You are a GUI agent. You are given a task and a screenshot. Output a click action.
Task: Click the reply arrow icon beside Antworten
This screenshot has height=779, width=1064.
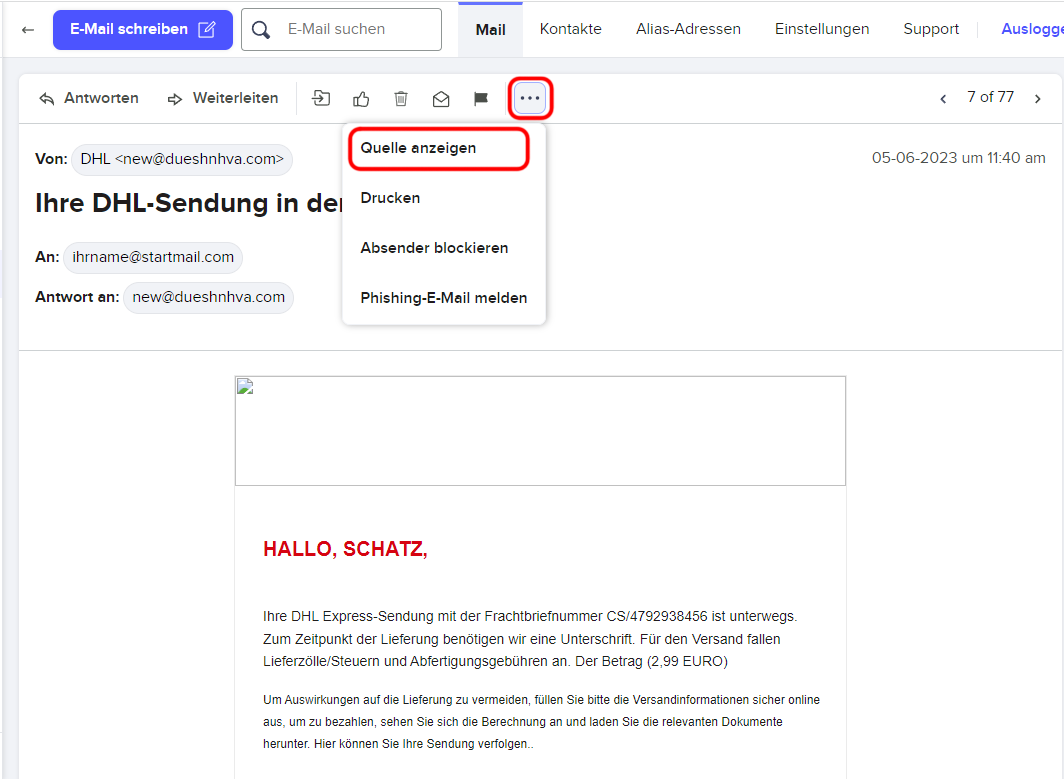[x=47, y=99]
